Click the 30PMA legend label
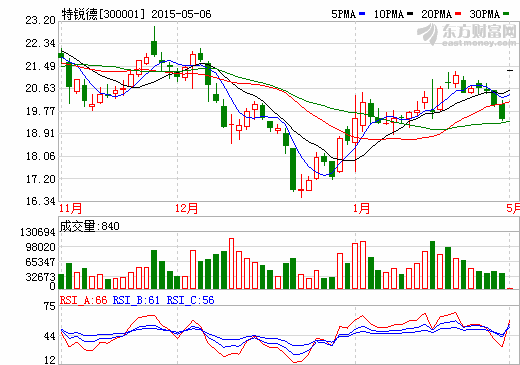This screenshot has width=520, height=365. point(485,14)
